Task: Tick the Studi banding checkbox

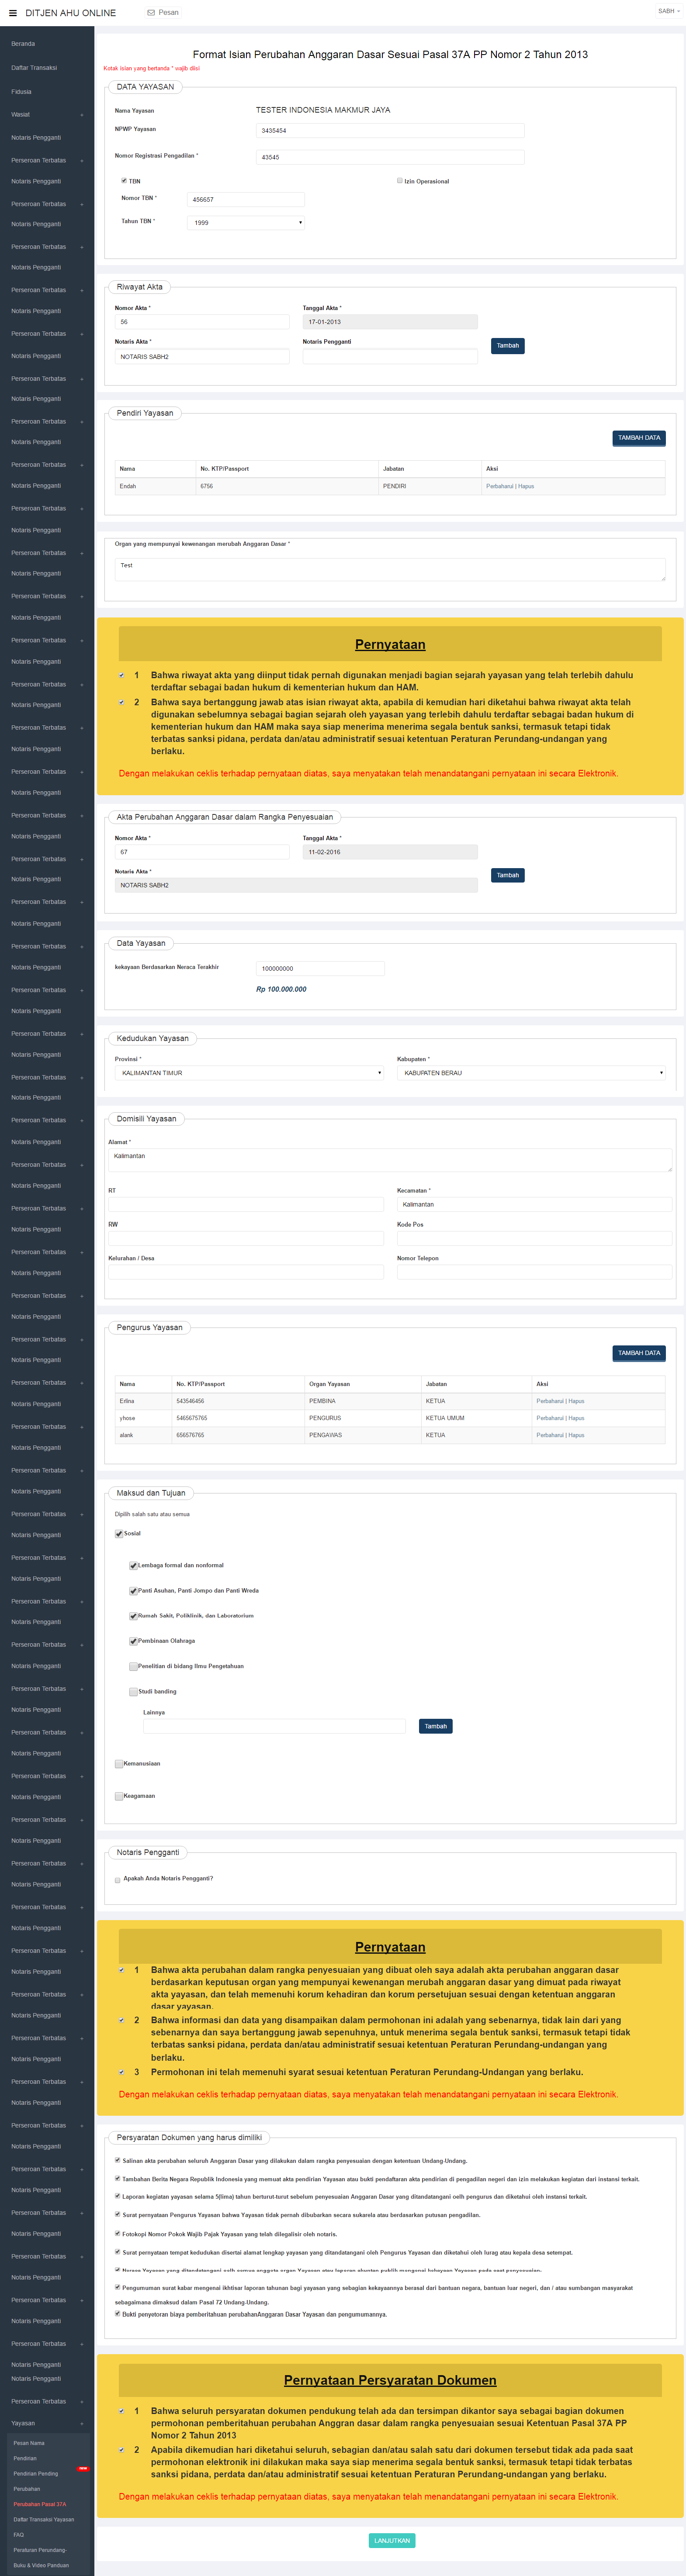Action: (x=133, y=1692)
